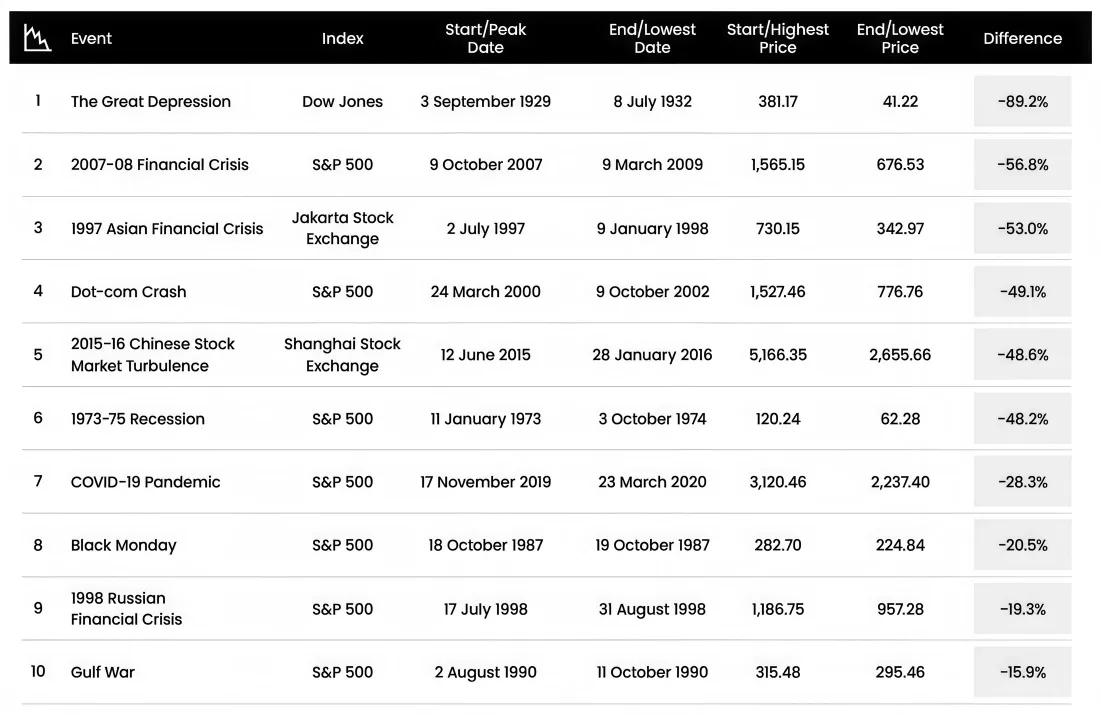This screenshot has width=1101, height=715.
Task: Click the 381.17 price value
Action: click(778, 102)
